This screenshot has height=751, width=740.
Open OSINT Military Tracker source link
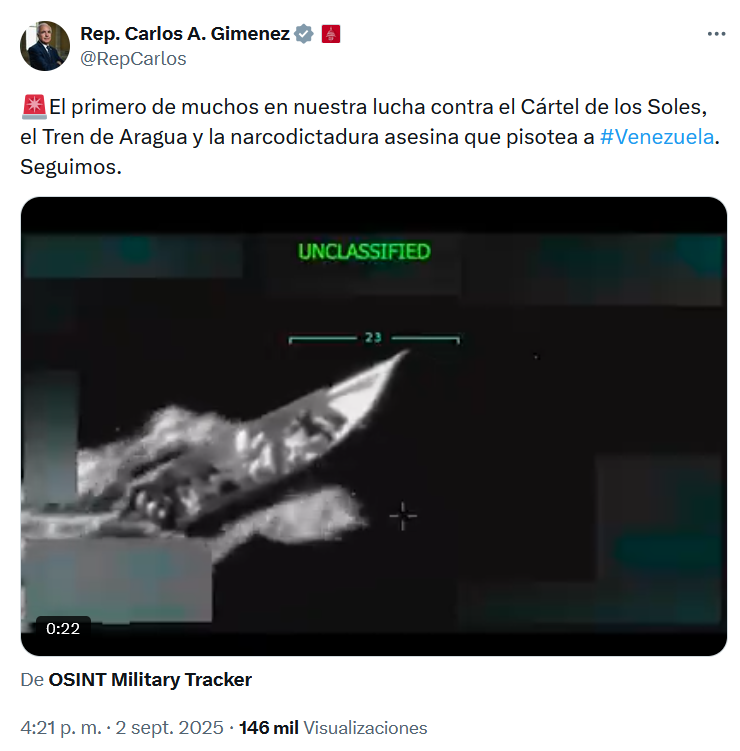coord(150,680)
